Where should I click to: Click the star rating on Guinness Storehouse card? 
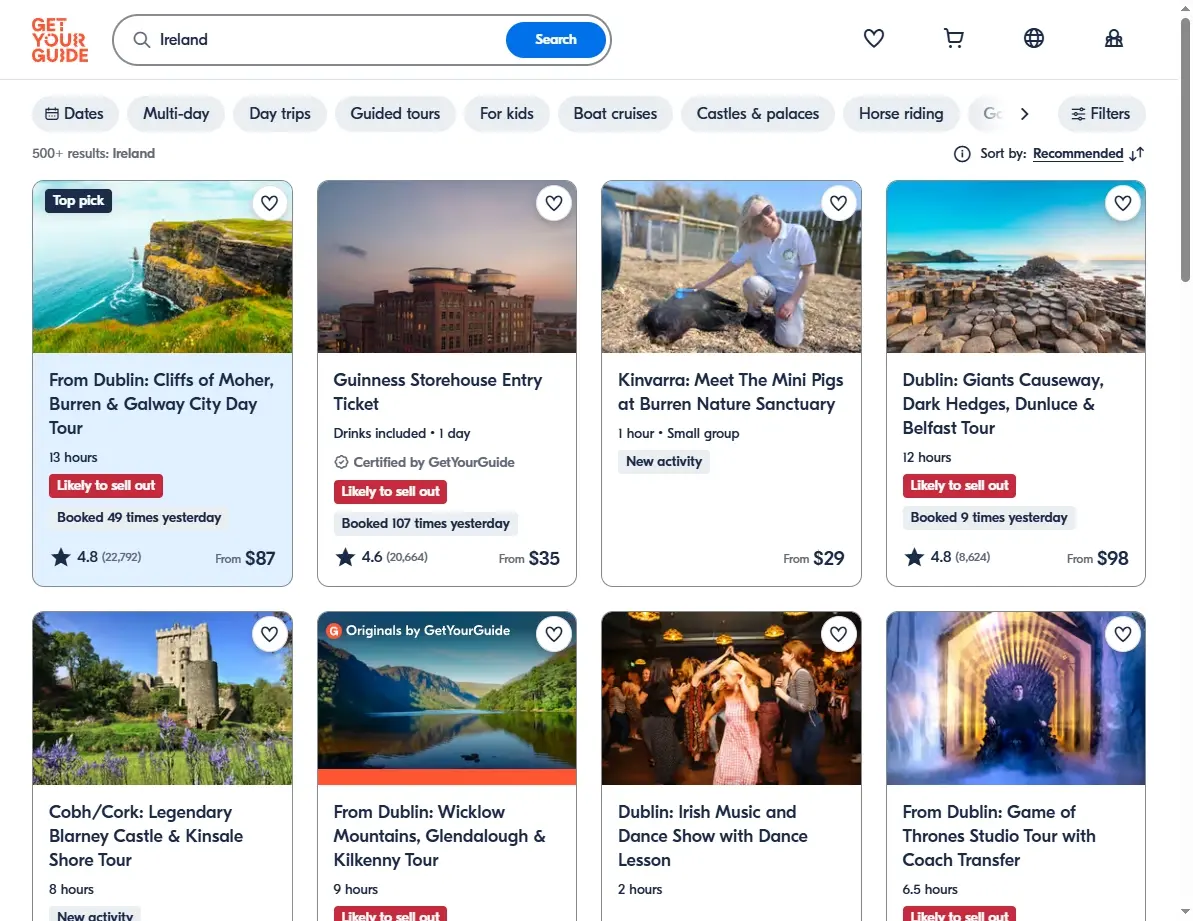pyautogui.click(x=345, y=557)
